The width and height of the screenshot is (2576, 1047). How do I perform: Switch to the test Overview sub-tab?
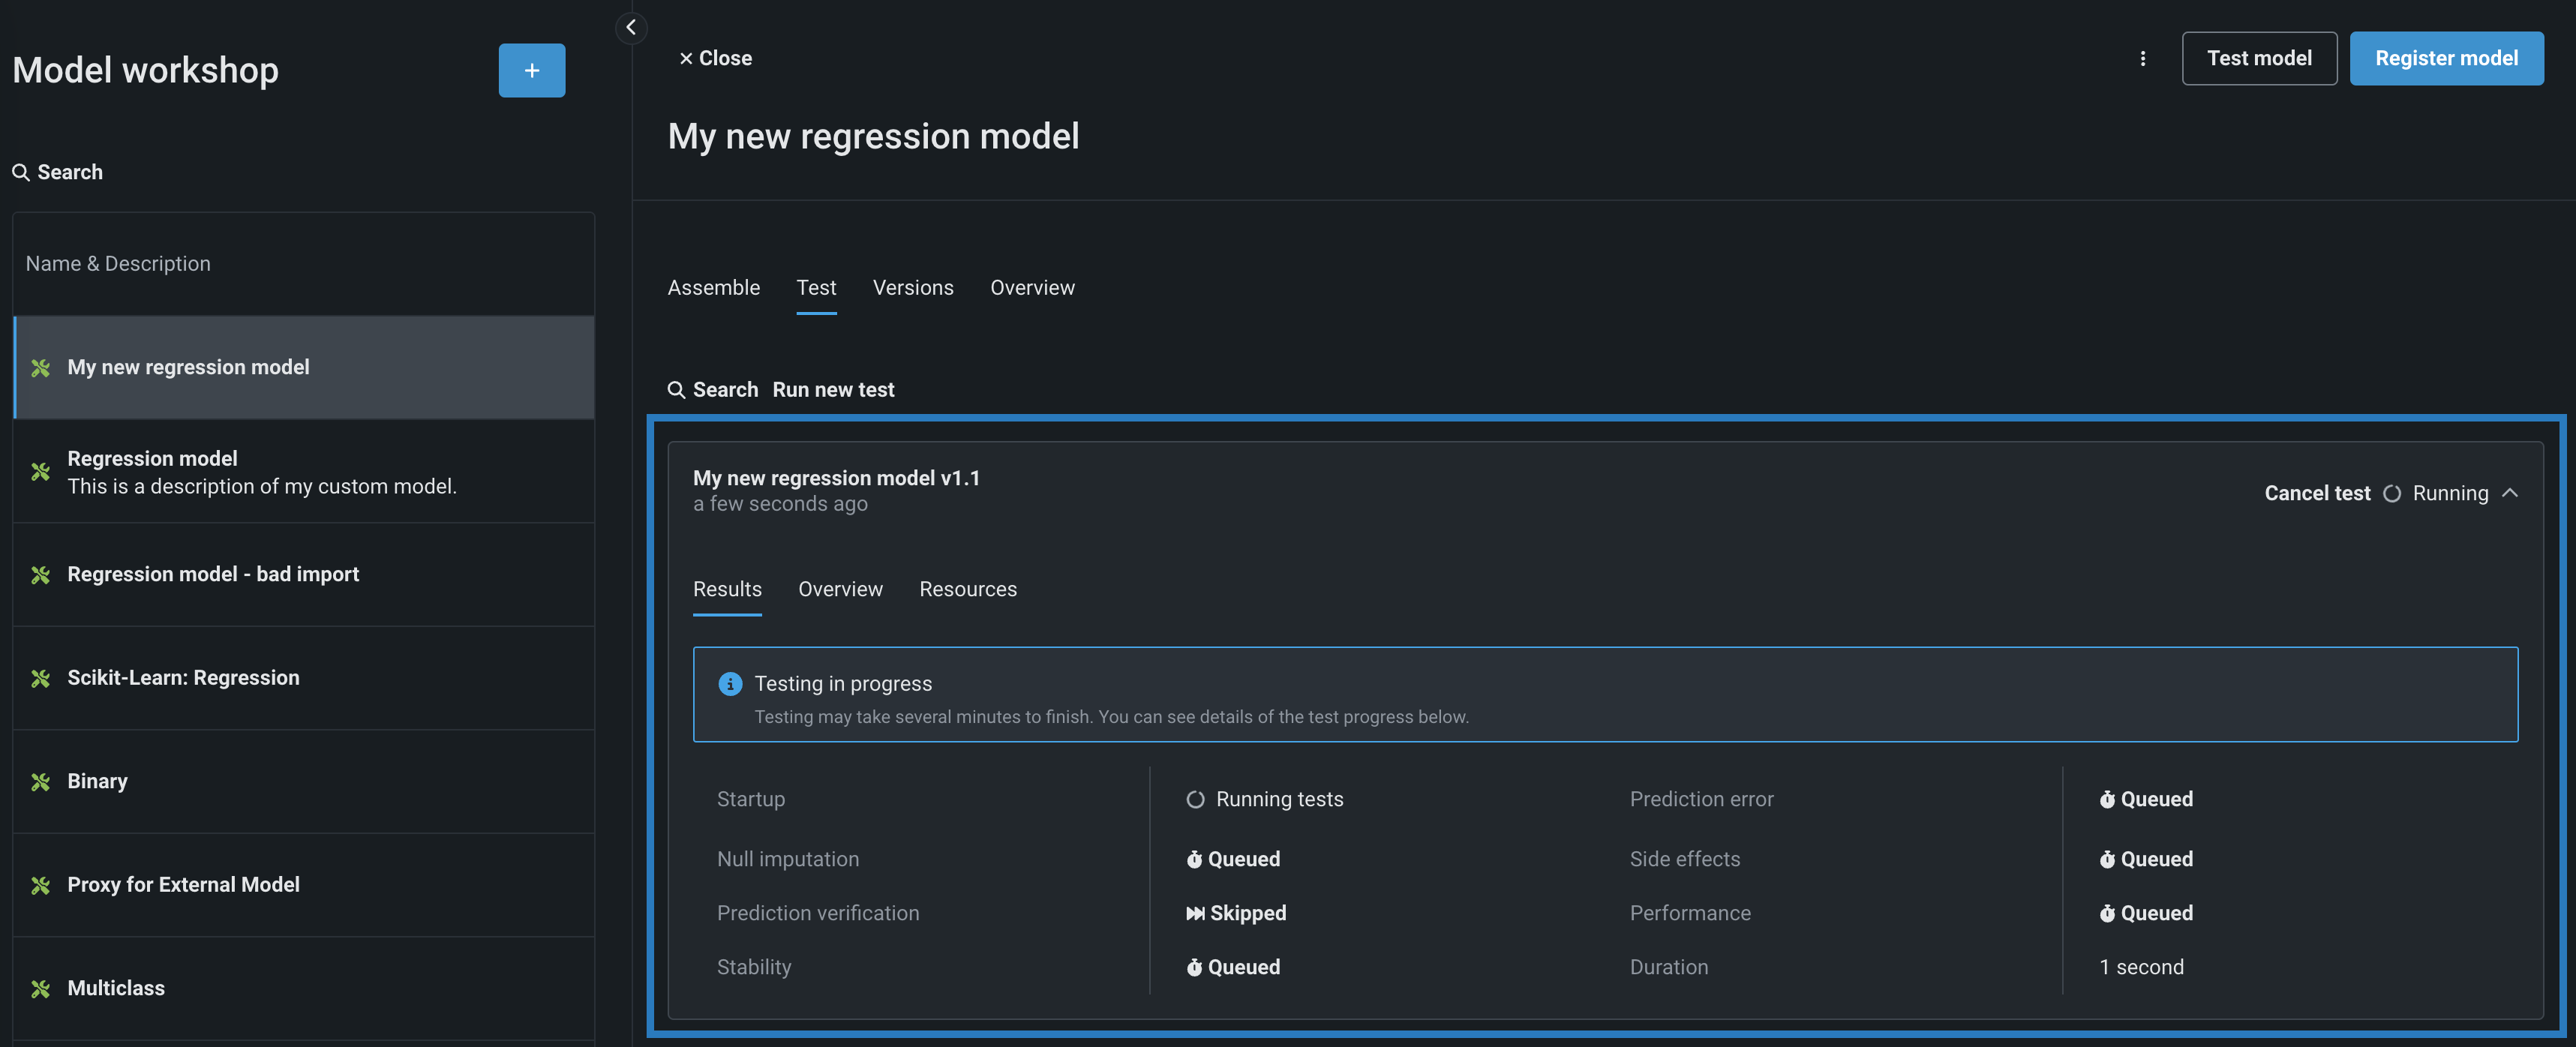pyautogui.click(x=840, y=589)
